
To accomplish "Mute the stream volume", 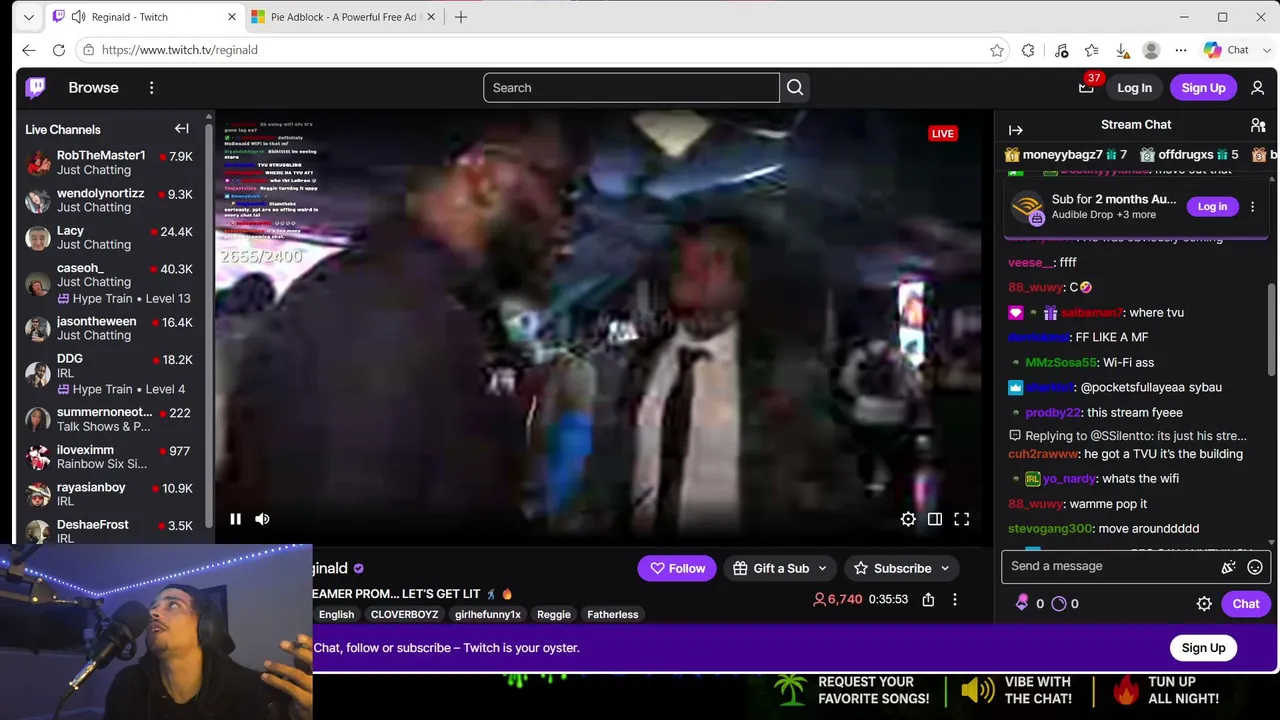I will (x=262, y=519).
